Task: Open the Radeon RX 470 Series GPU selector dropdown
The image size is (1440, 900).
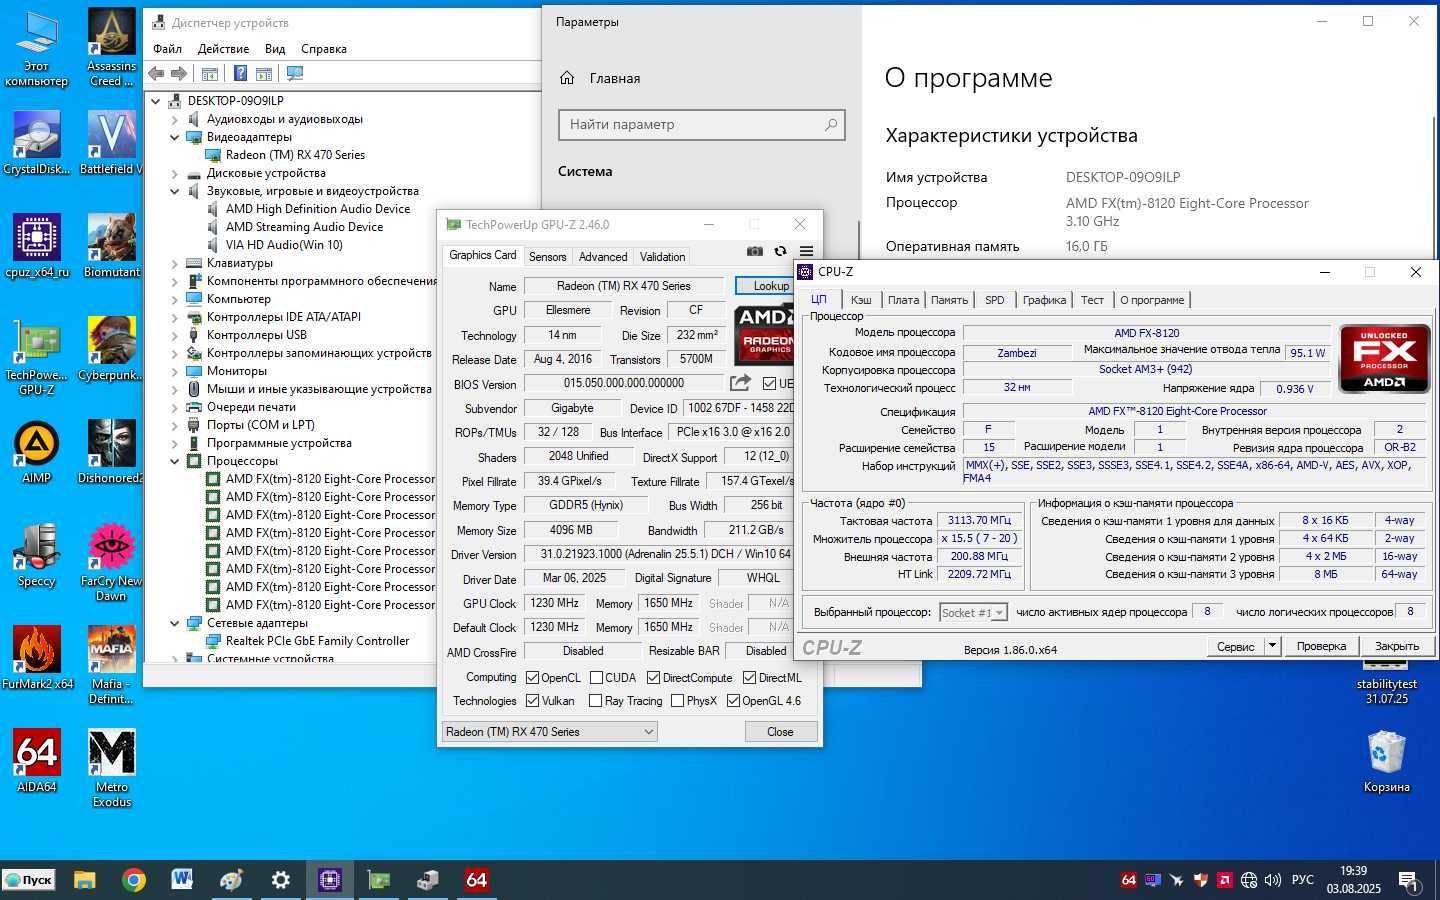Action: pos(549,732)
